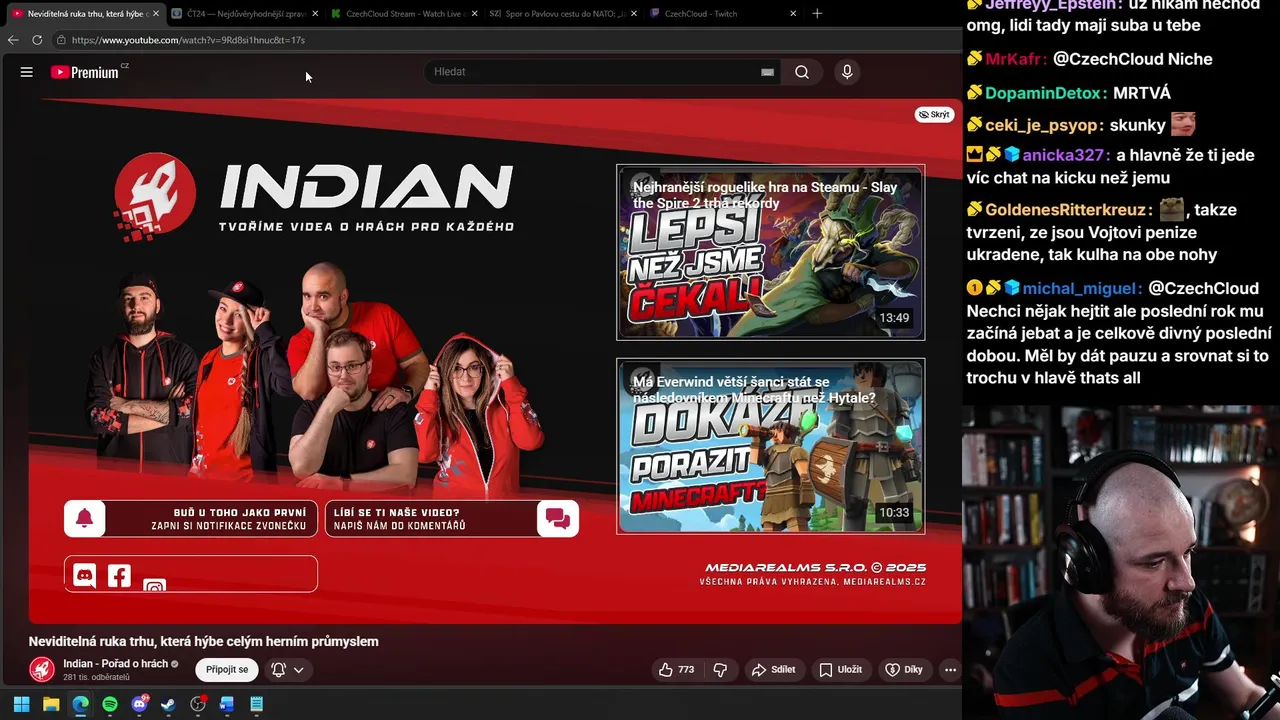1280x720 pixels.
Task: Click the Připojit se button
Action: (x=227, y=670)
